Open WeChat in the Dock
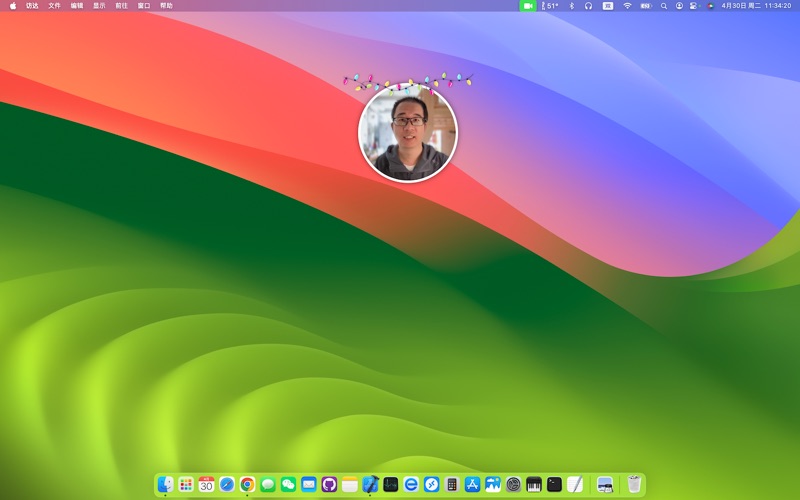 pos(288,484)
